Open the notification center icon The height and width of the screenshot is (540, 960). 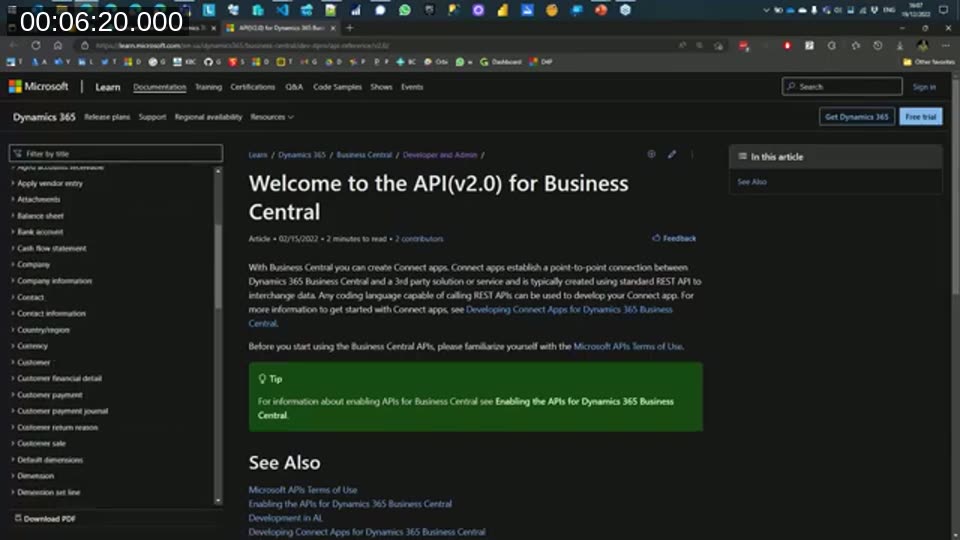[x=943, y=10]
